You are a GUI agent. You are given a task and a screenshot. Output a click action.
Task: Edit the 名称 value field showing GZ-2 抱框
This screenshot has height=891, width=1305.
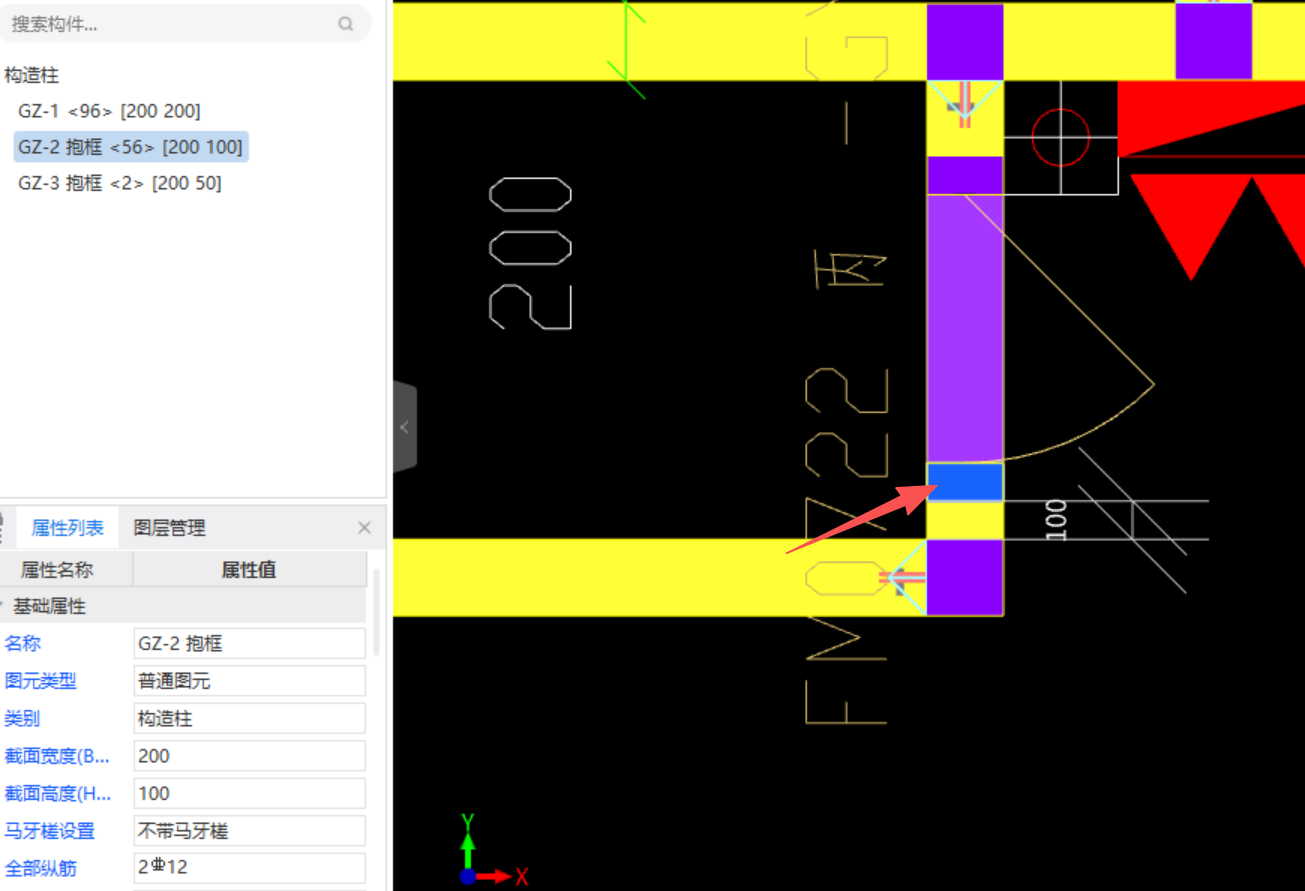[x=249, y=643]
